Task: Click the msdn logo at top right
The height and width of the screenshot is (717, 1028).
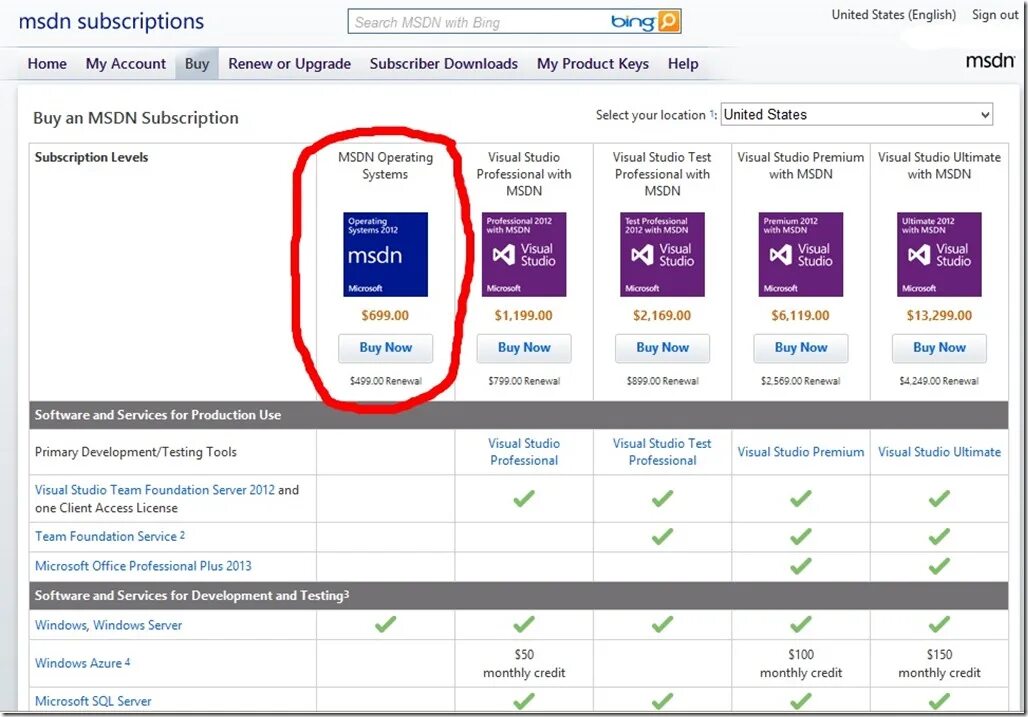Action: [x=989, y=60]
